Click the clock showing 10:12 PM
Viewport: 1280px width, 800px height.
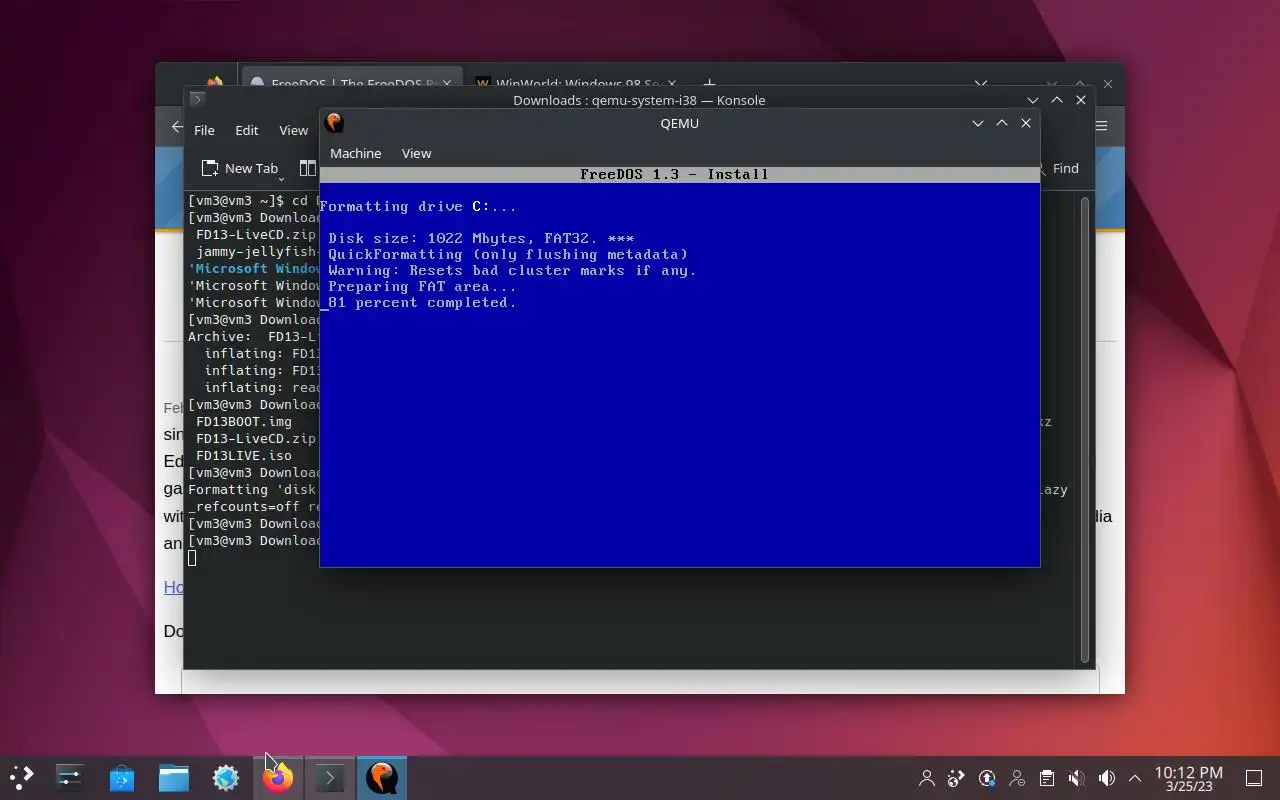[x=1188, y=778]
